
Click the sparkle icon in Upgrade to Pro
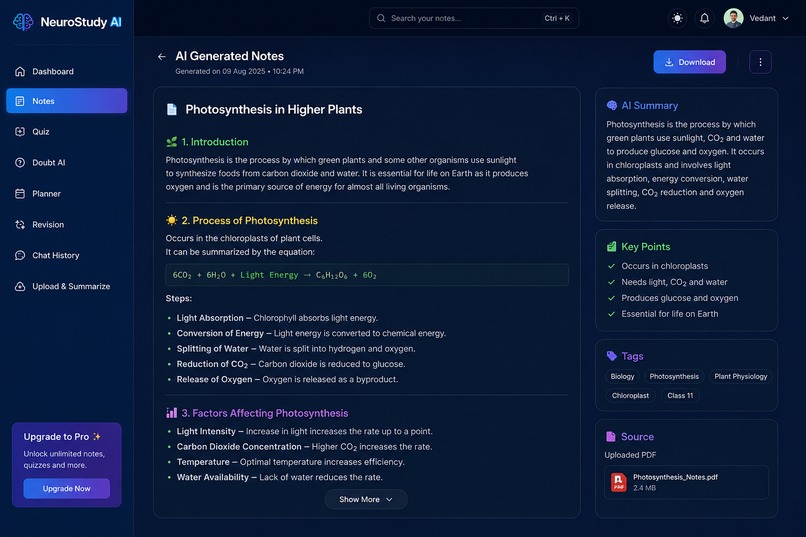pos(97,436)
